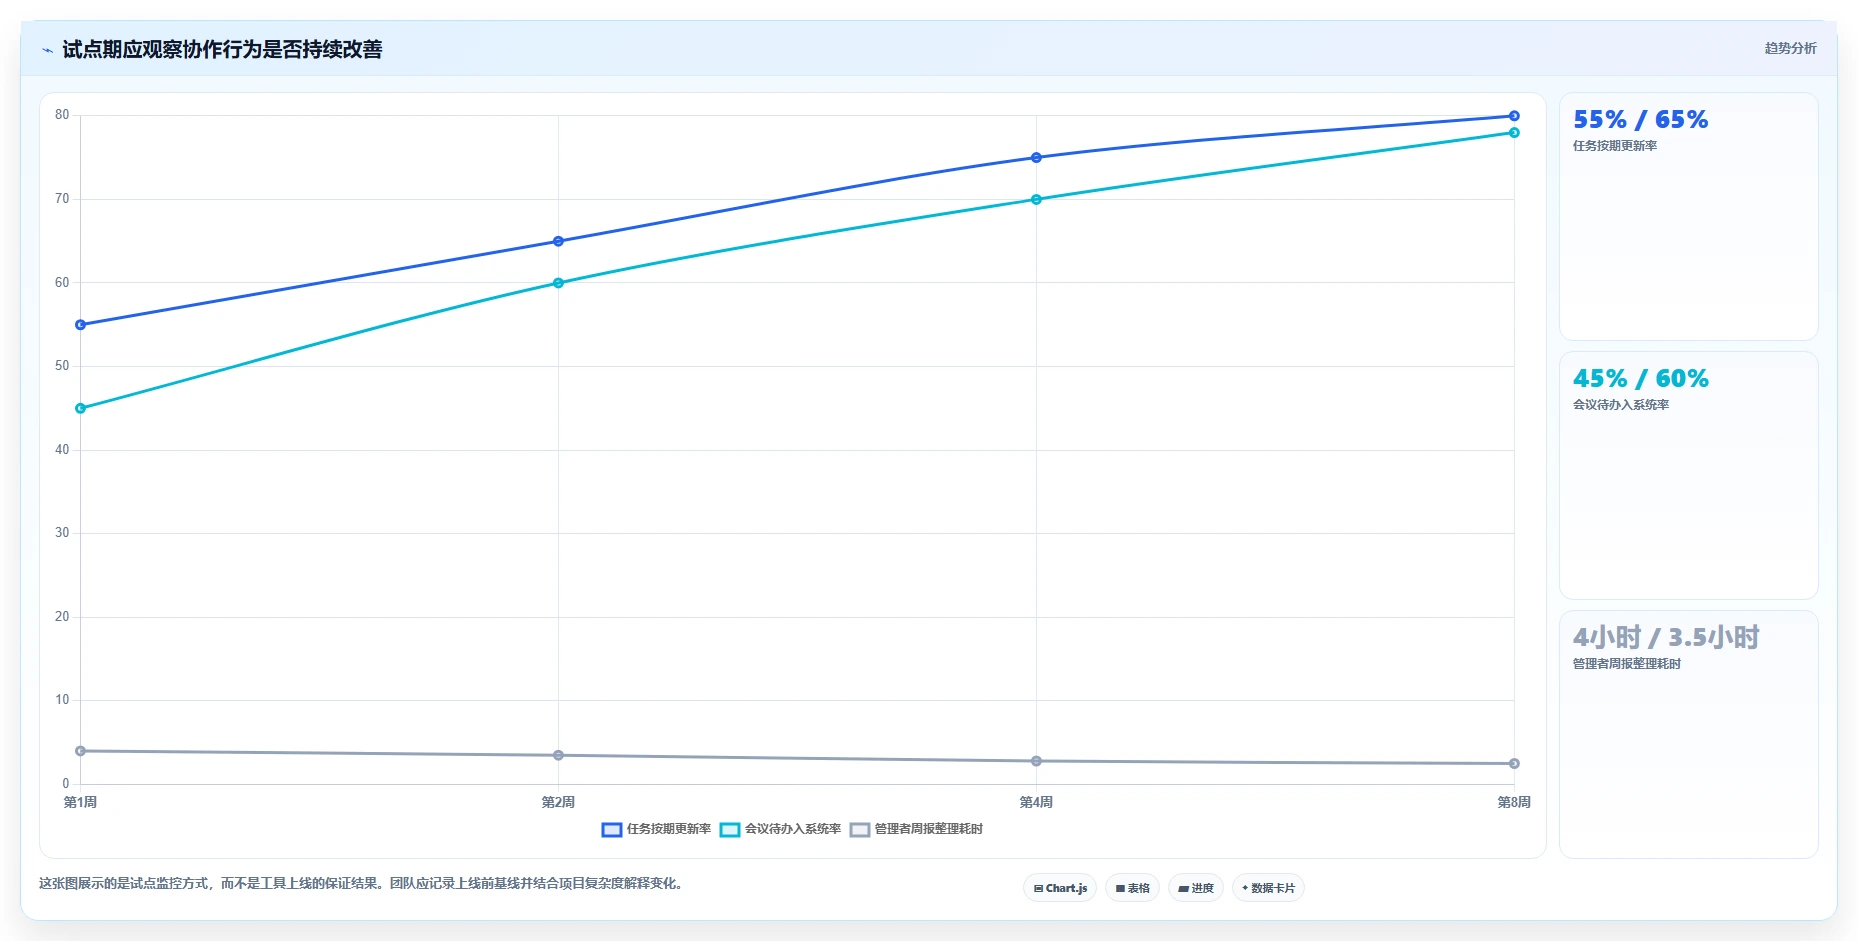The width and height of the screenshot is (1858, 941).
Task: Click the teal data point at 第8周
Action: [x=1514, y=133]
